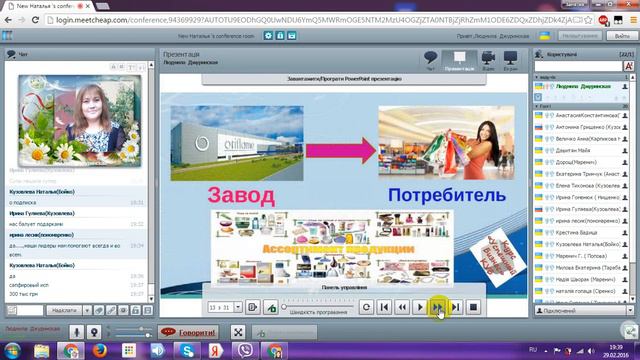This screenshot has width=640, height=360.
Task: Open the Чат view tab icon
Action: point(430,60)
